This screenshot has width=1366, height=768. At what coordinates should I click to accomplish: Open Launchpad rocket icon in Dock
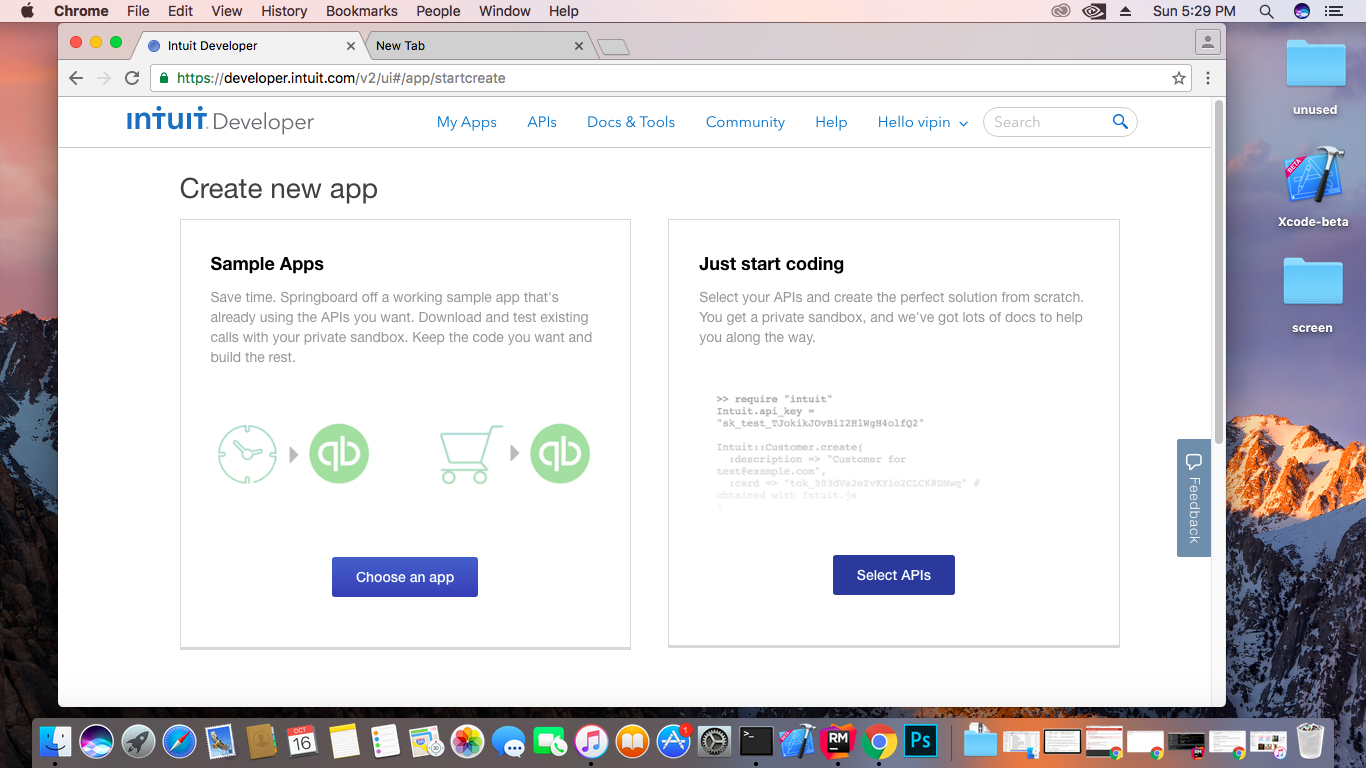[138, 742]
